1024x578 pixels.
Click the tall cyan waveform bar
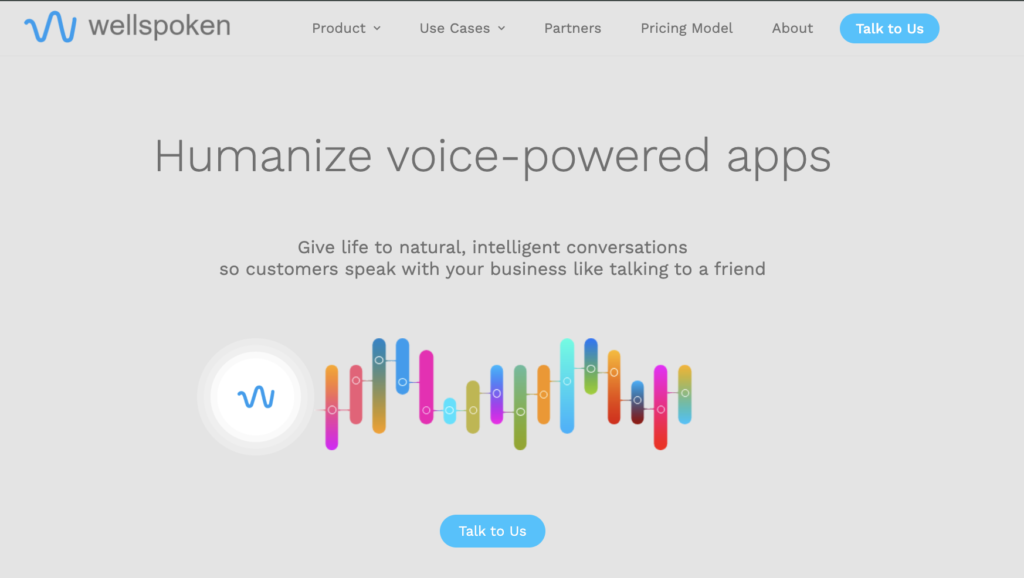[x=567, y=386]
